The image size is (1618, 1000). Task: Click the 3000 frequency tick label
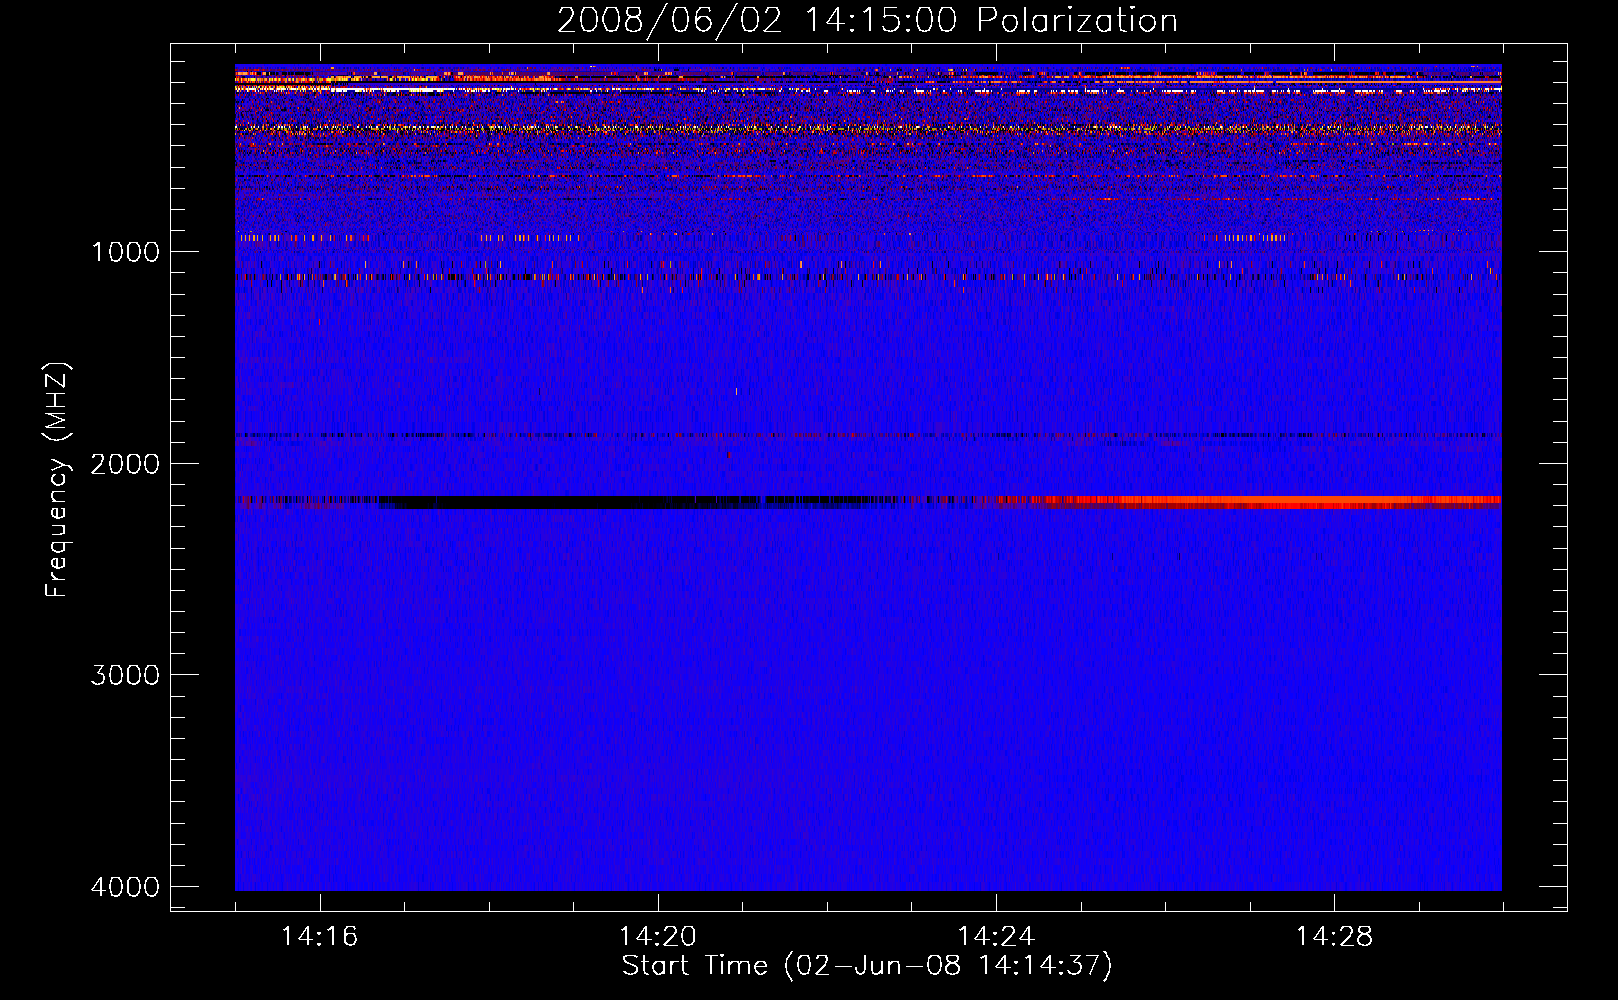click(x=125, y=675)
